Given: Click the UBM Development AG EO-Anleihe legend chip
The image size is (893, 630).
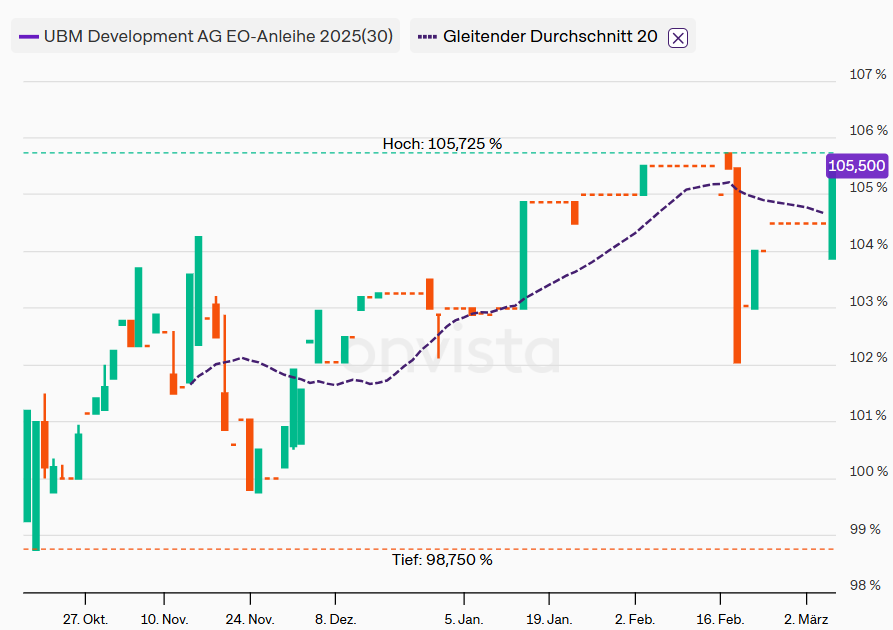Looking at the screenshot, I should tap(206, 36).
